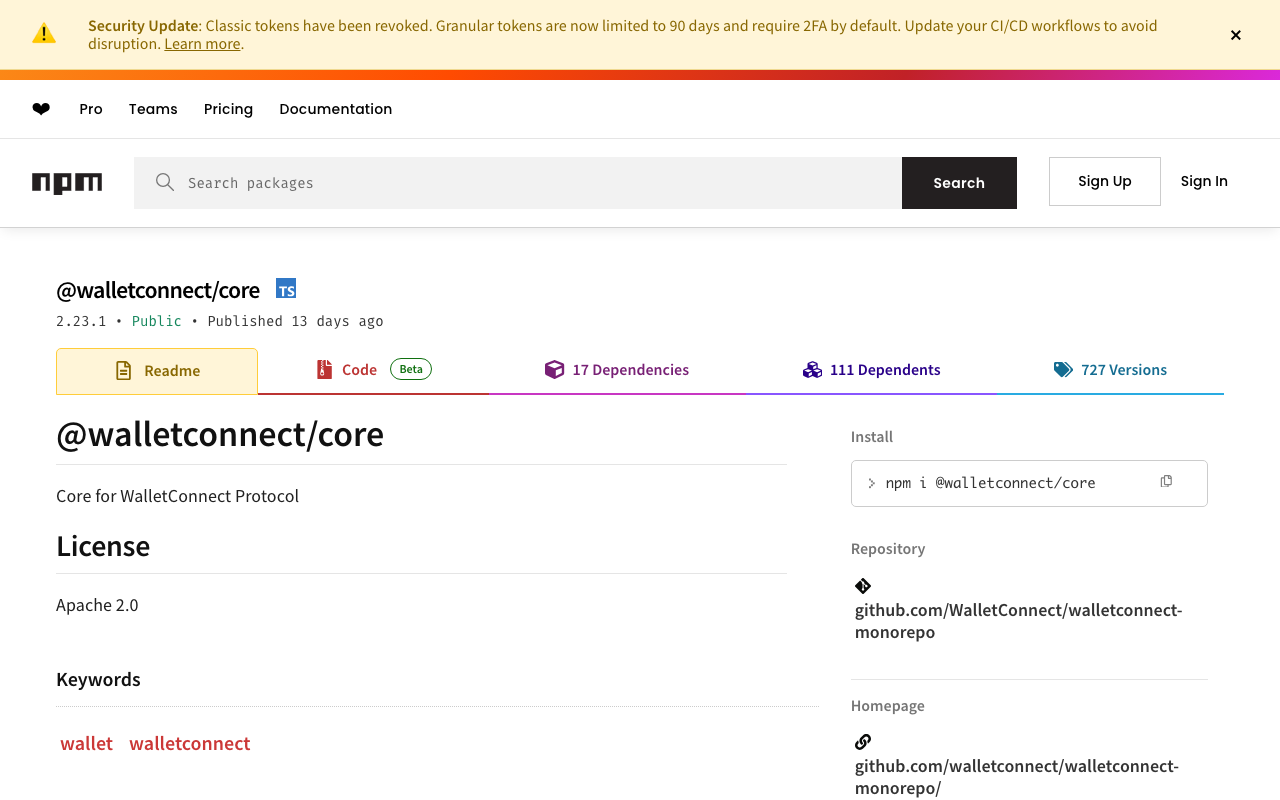Show the 727 Versions tab
The width and height of the screenshot is (1280, 800).
(1110, 370)
